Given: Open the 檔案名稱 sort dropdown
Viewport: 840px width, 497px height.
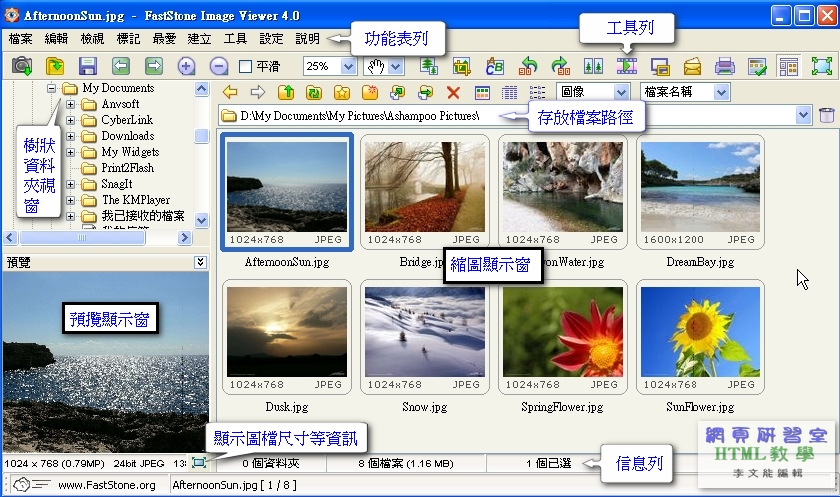Looking at the screenshot, I should (722, 92).
